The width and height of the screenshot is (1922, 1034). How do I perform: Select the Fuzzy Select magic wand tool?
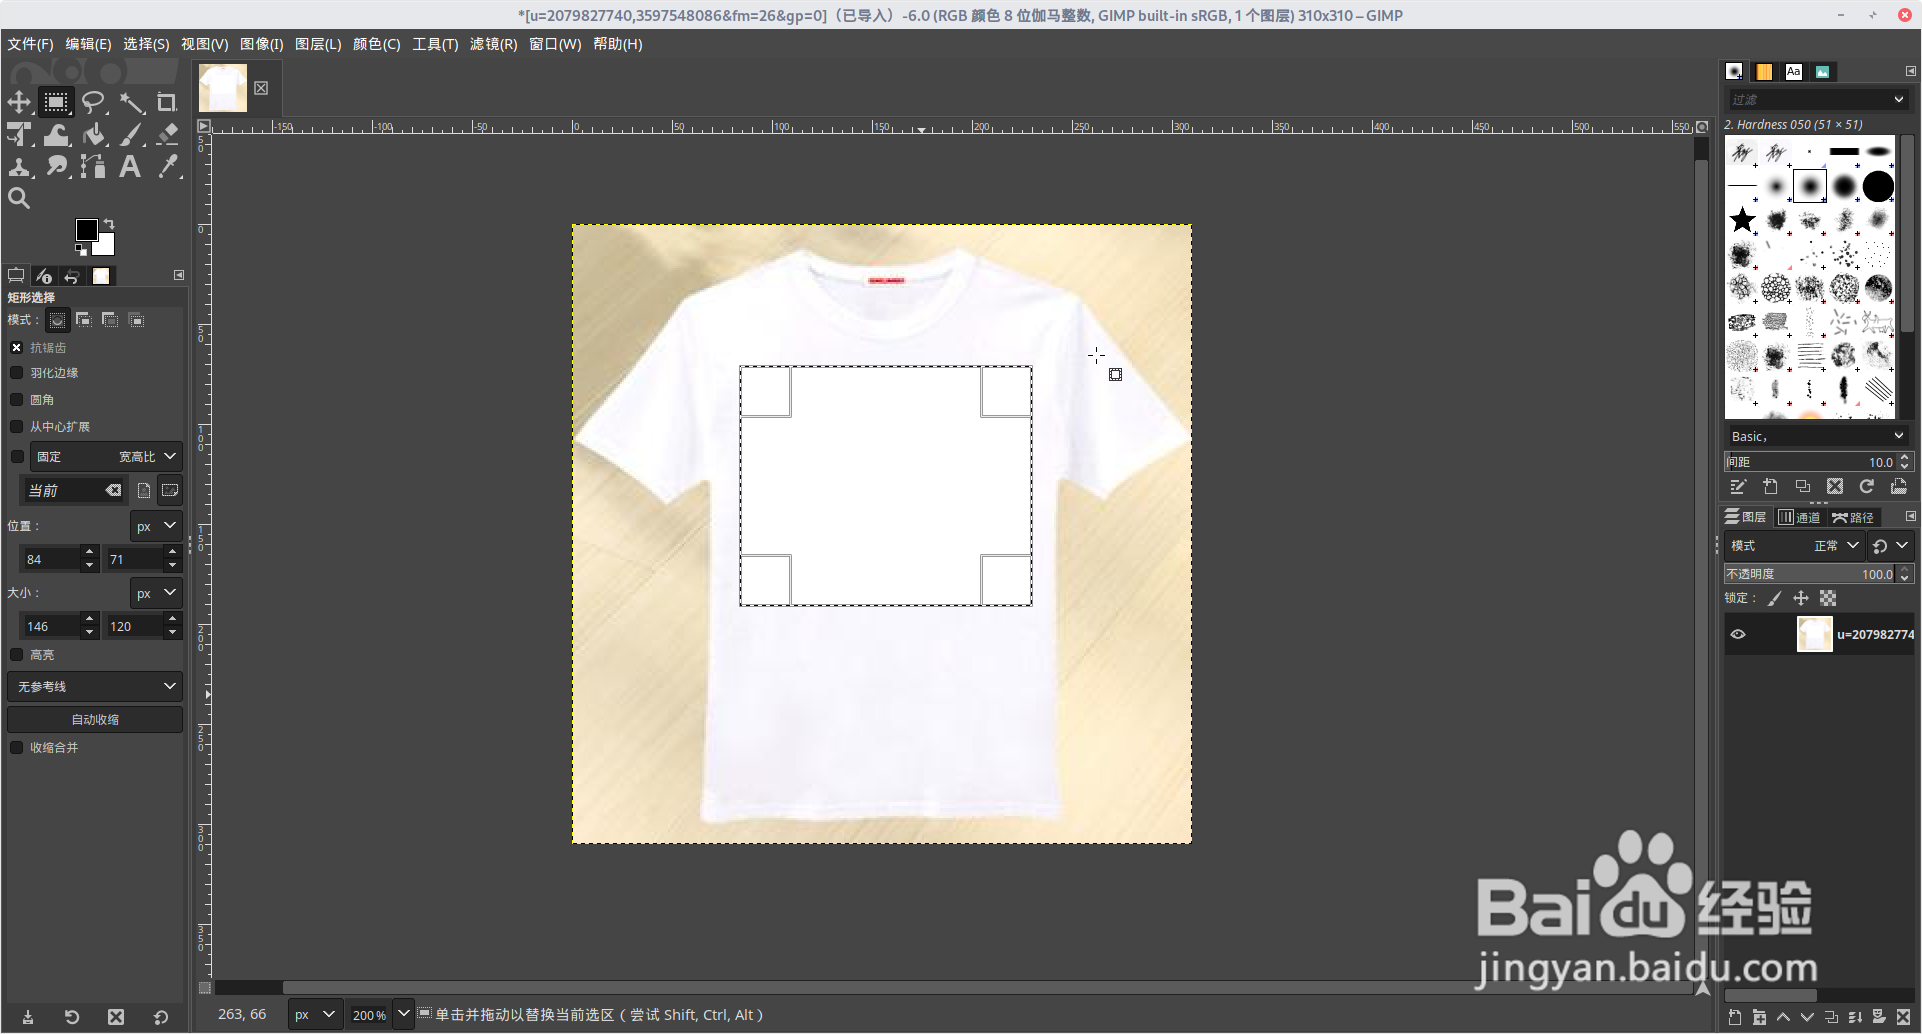coord(131,102)
